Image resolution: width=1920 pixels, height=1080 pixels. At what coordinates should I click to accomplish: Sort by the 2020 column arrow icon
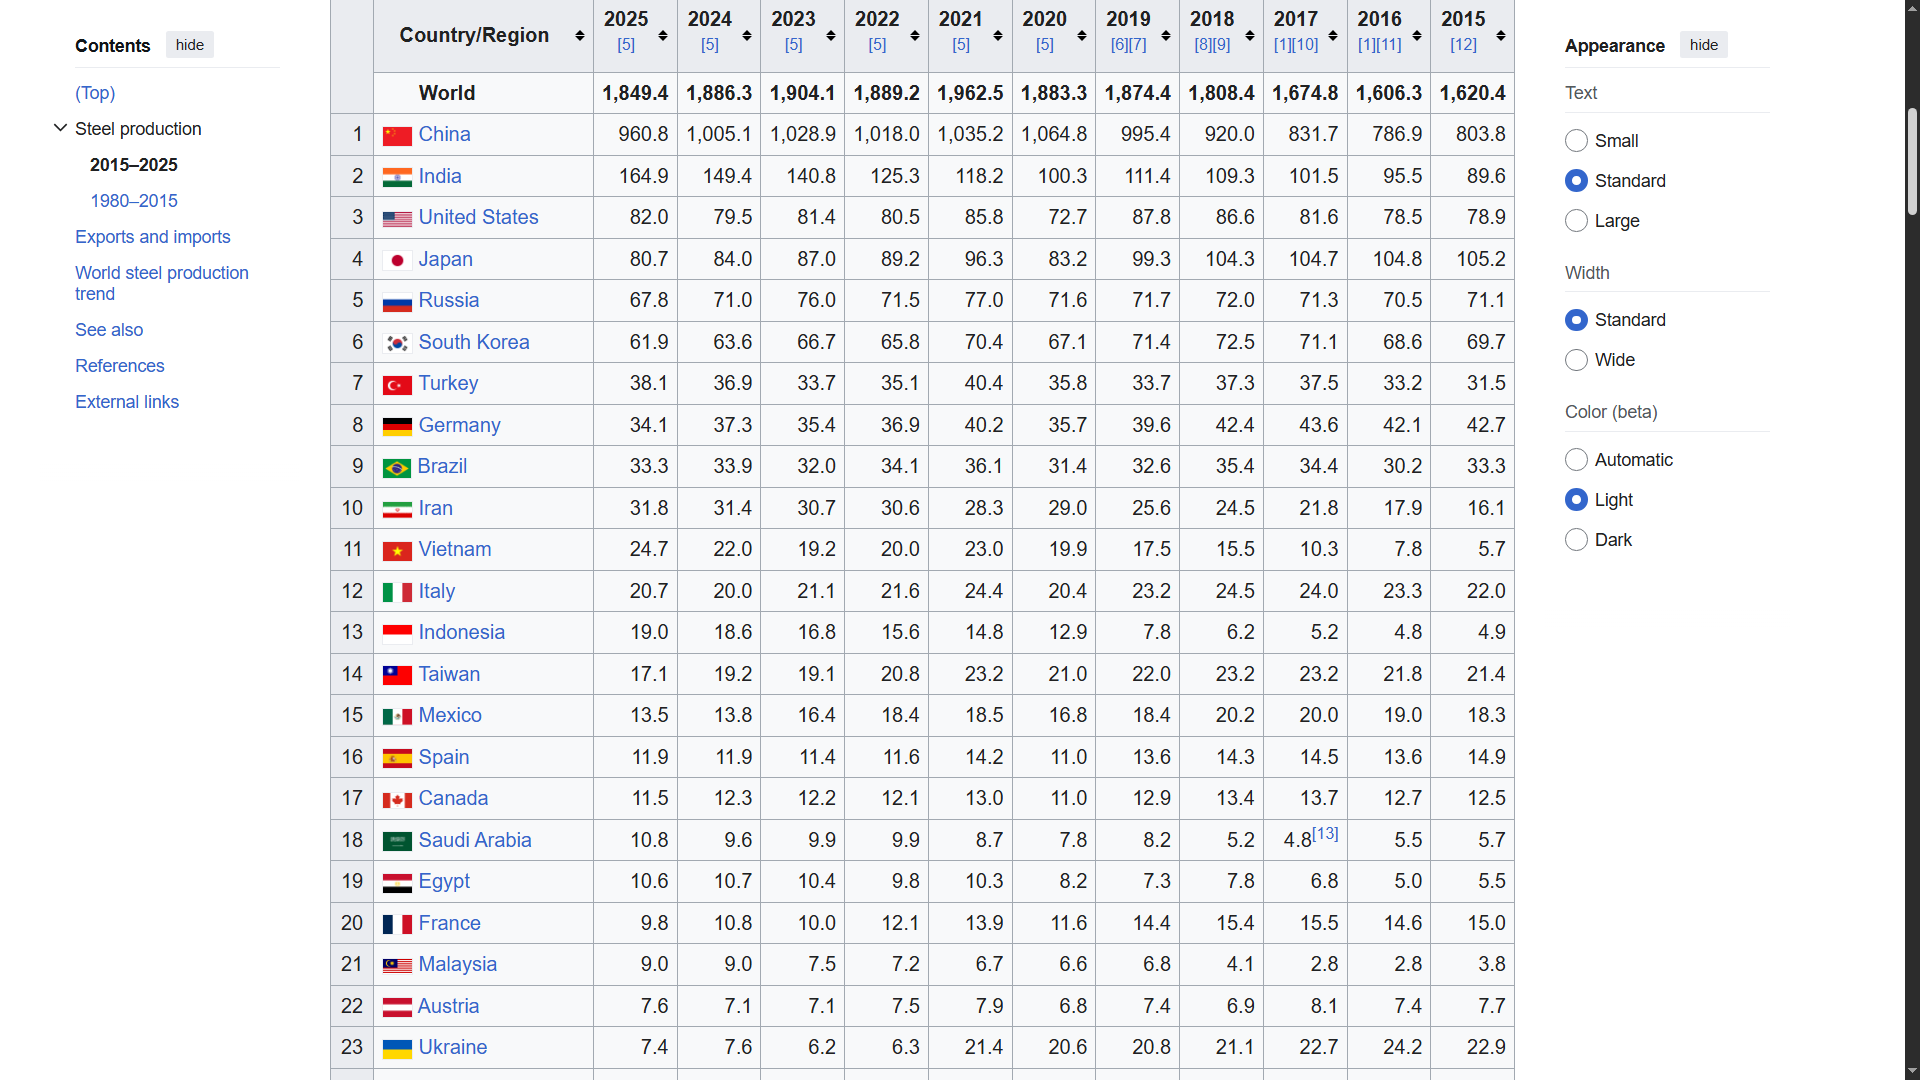[1081, 36]
